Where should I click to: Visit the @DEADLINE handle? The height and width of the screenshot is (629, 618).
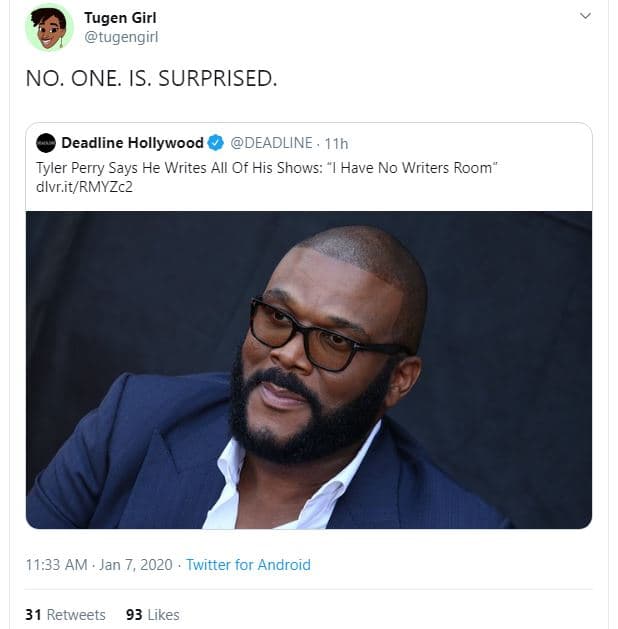coord(271,143)
